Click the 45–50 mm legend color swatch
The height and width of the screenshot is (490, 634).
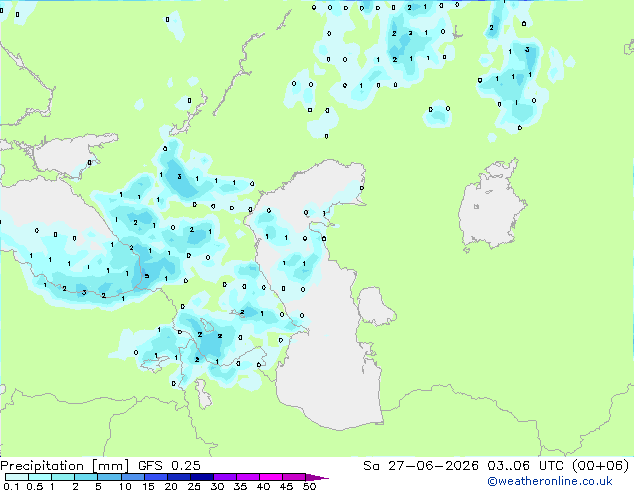(294, 477)
